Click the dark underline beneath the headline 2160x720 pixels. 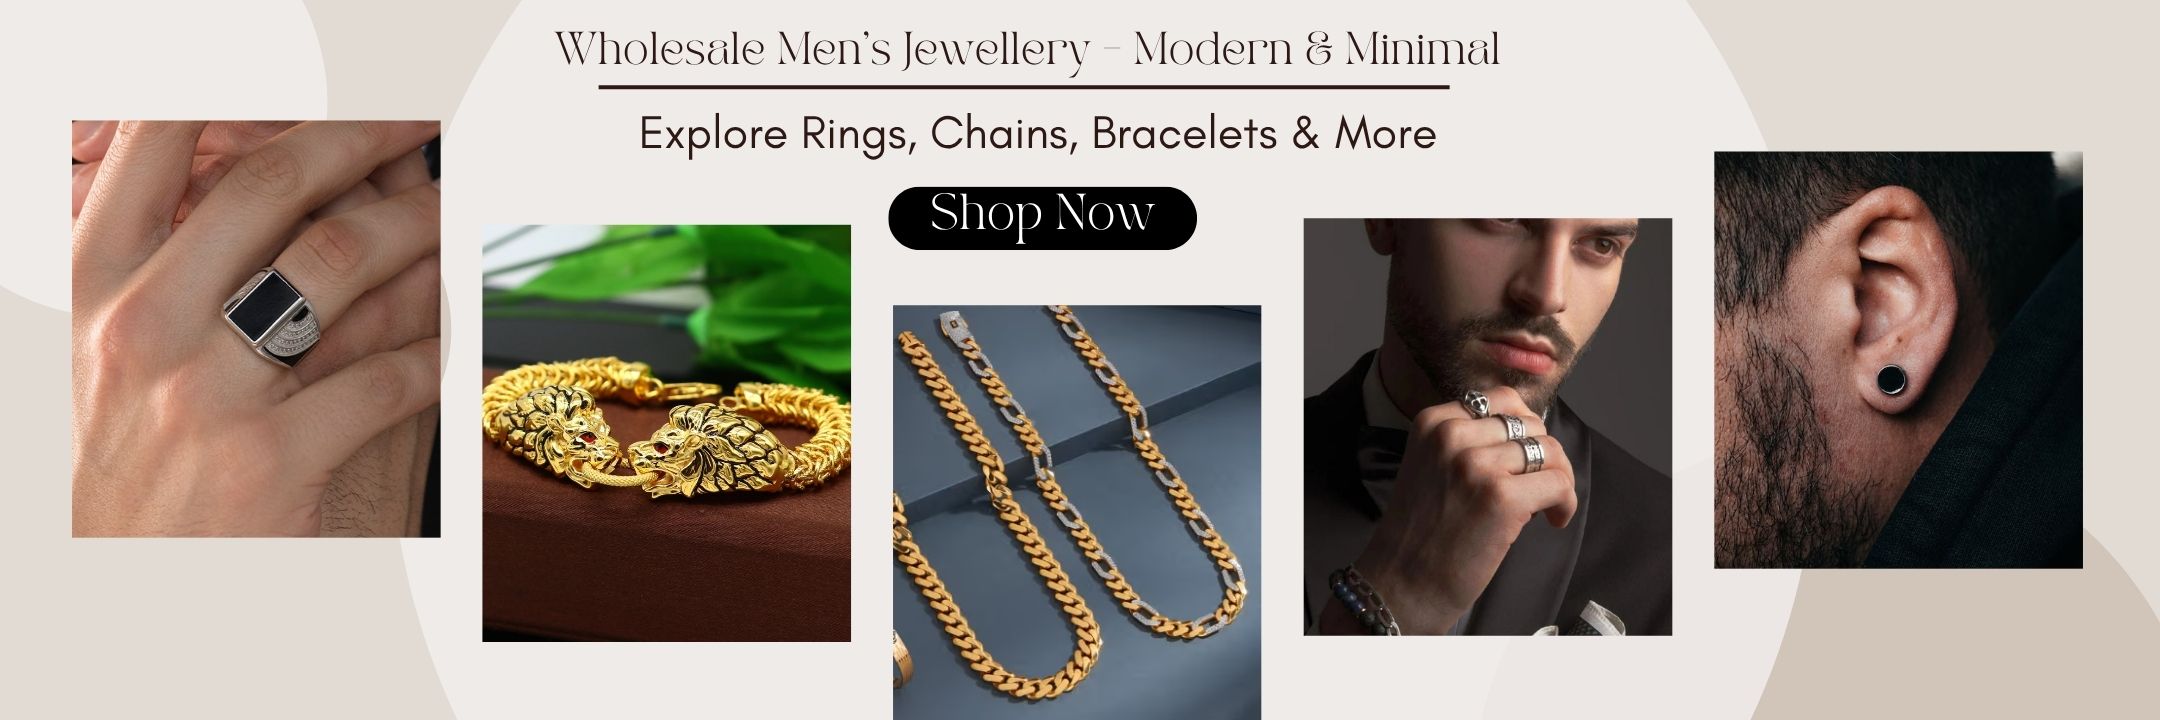(x=1024, y=88)
